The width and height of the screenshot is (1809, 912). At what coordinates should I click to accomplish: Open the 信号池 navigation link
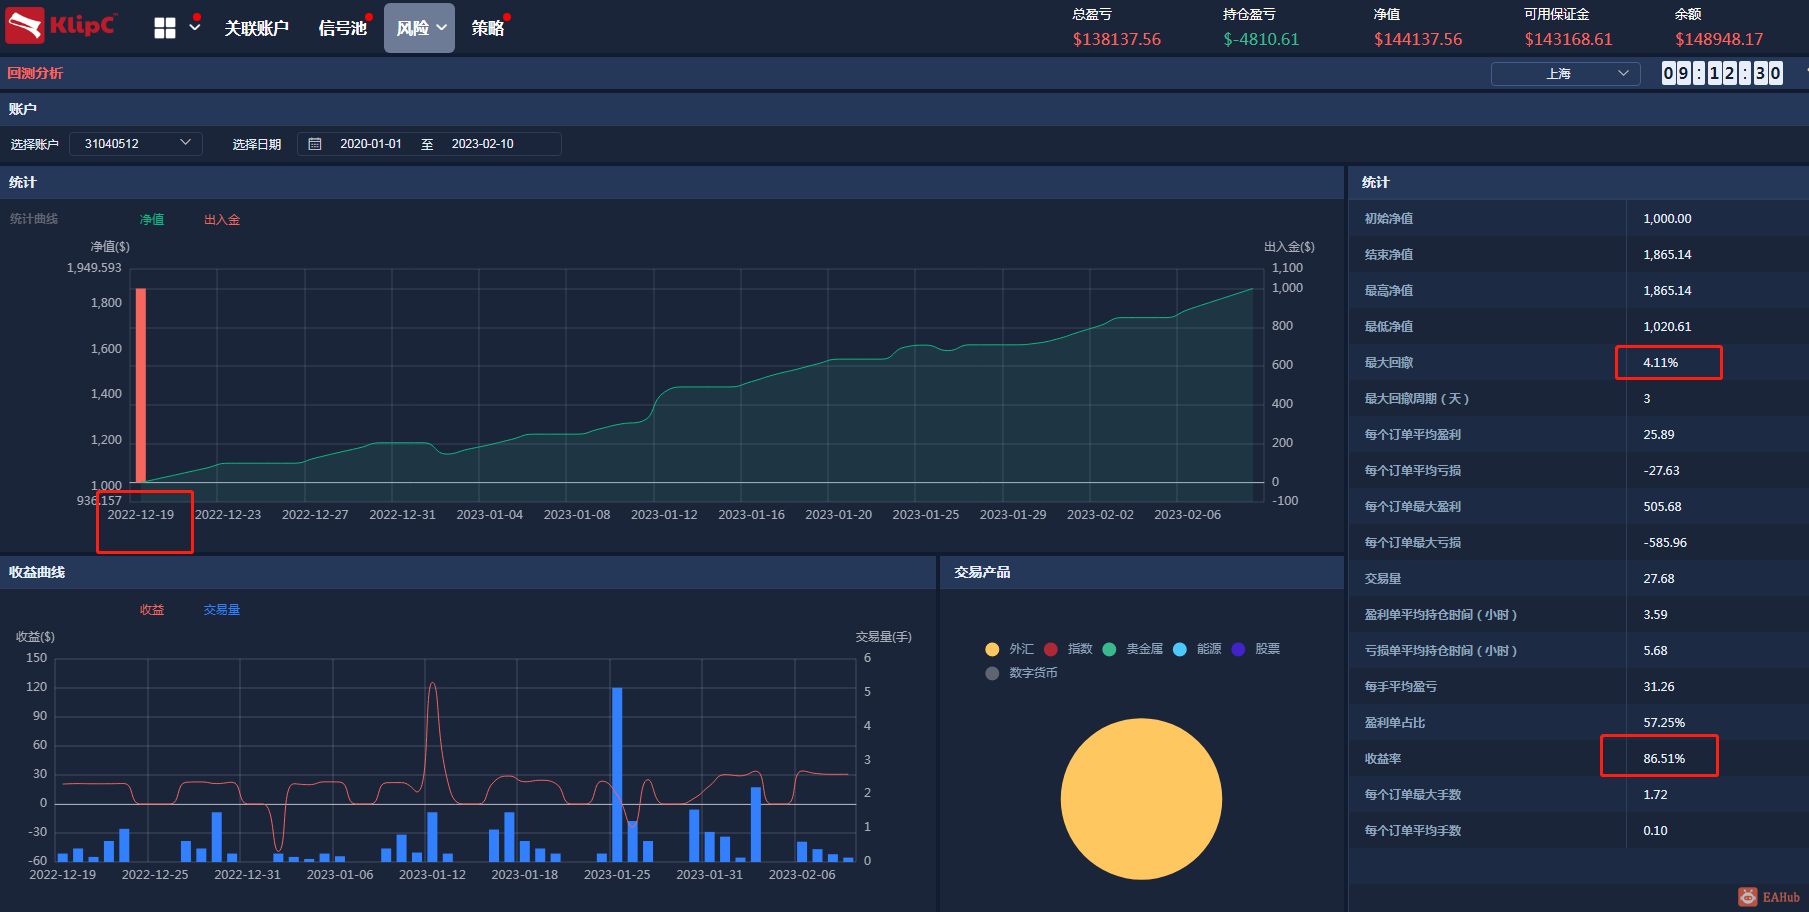[342, 28]
